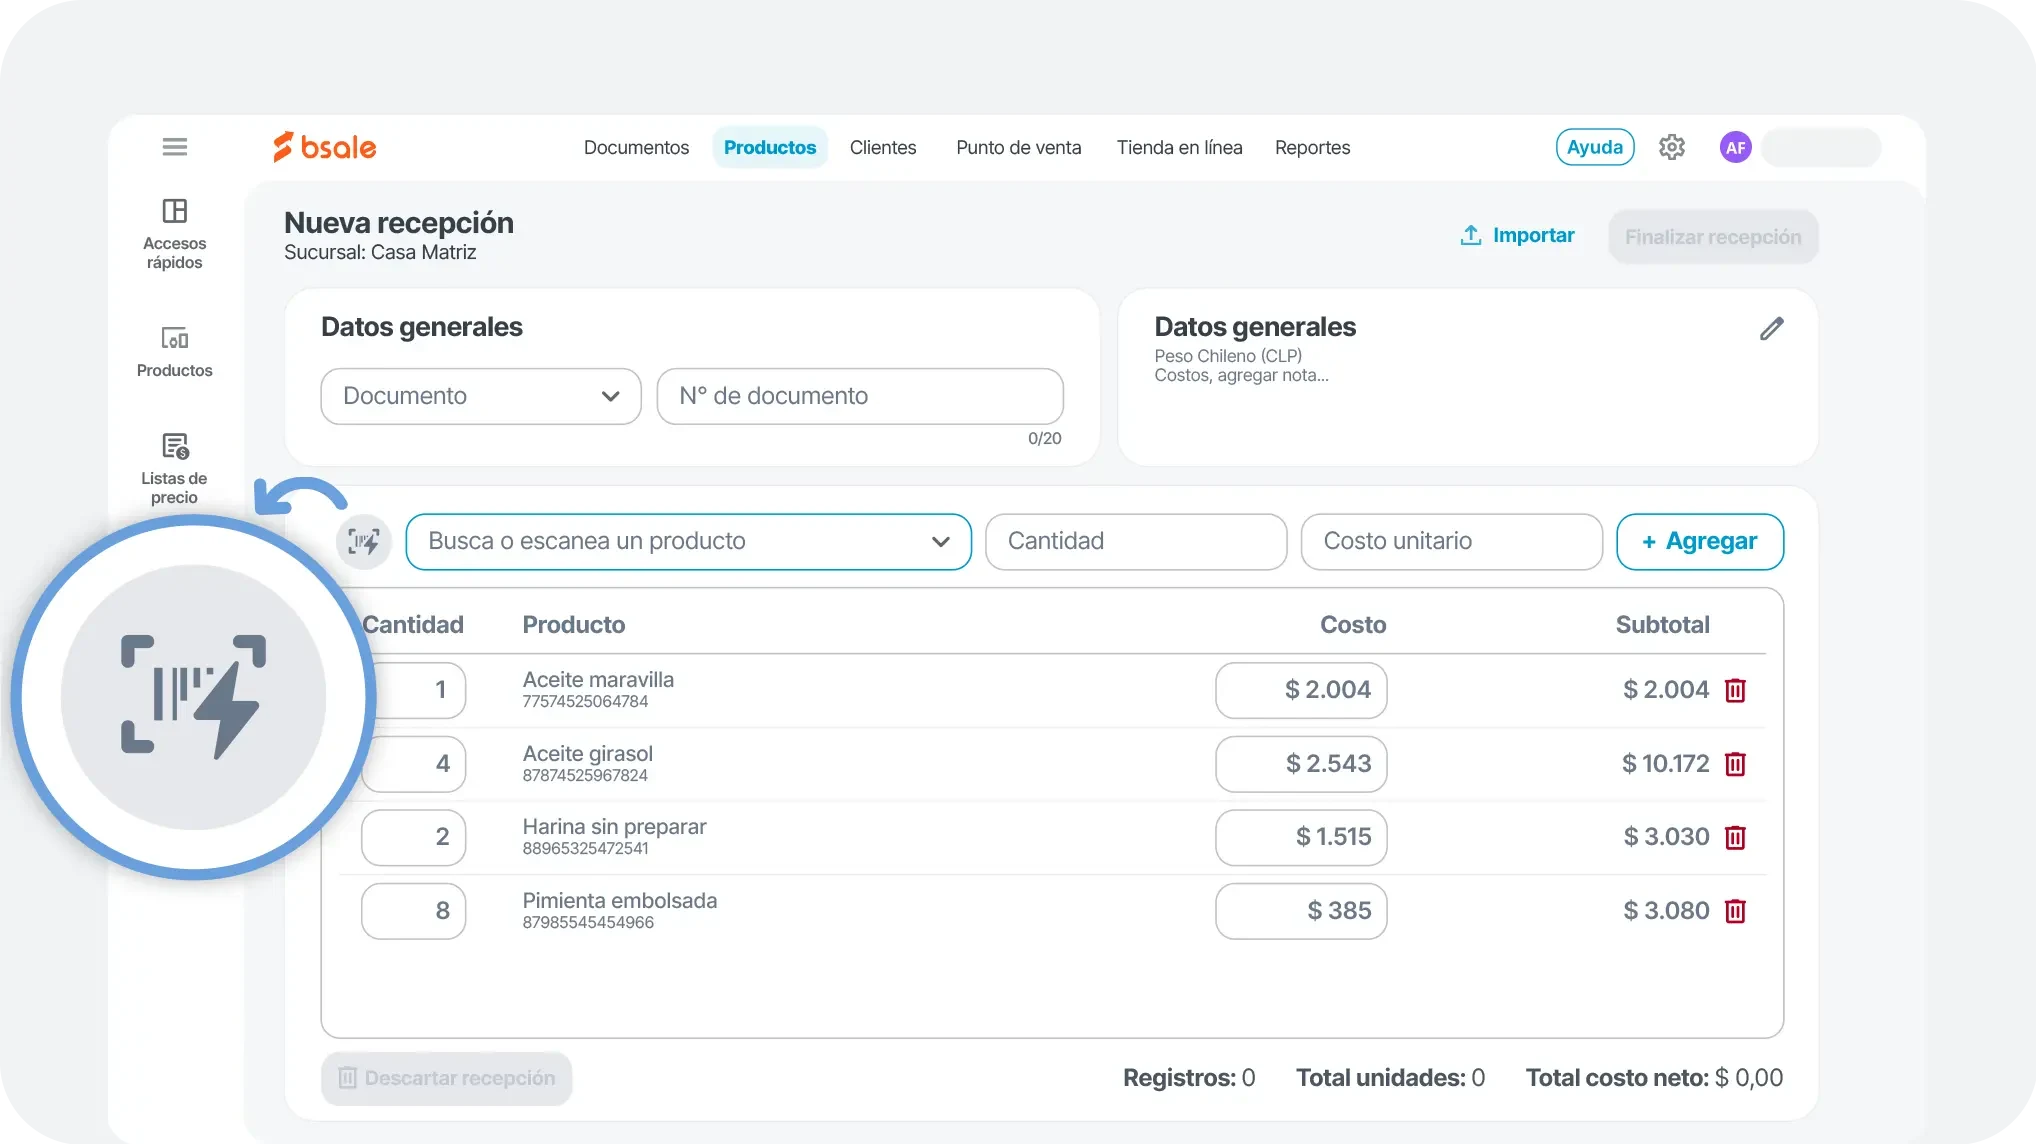Open the Reportes menu
Image resolution: width=2036 pixels, height=1144 pixels.
pyautogui.click(x=1312, y=147)
